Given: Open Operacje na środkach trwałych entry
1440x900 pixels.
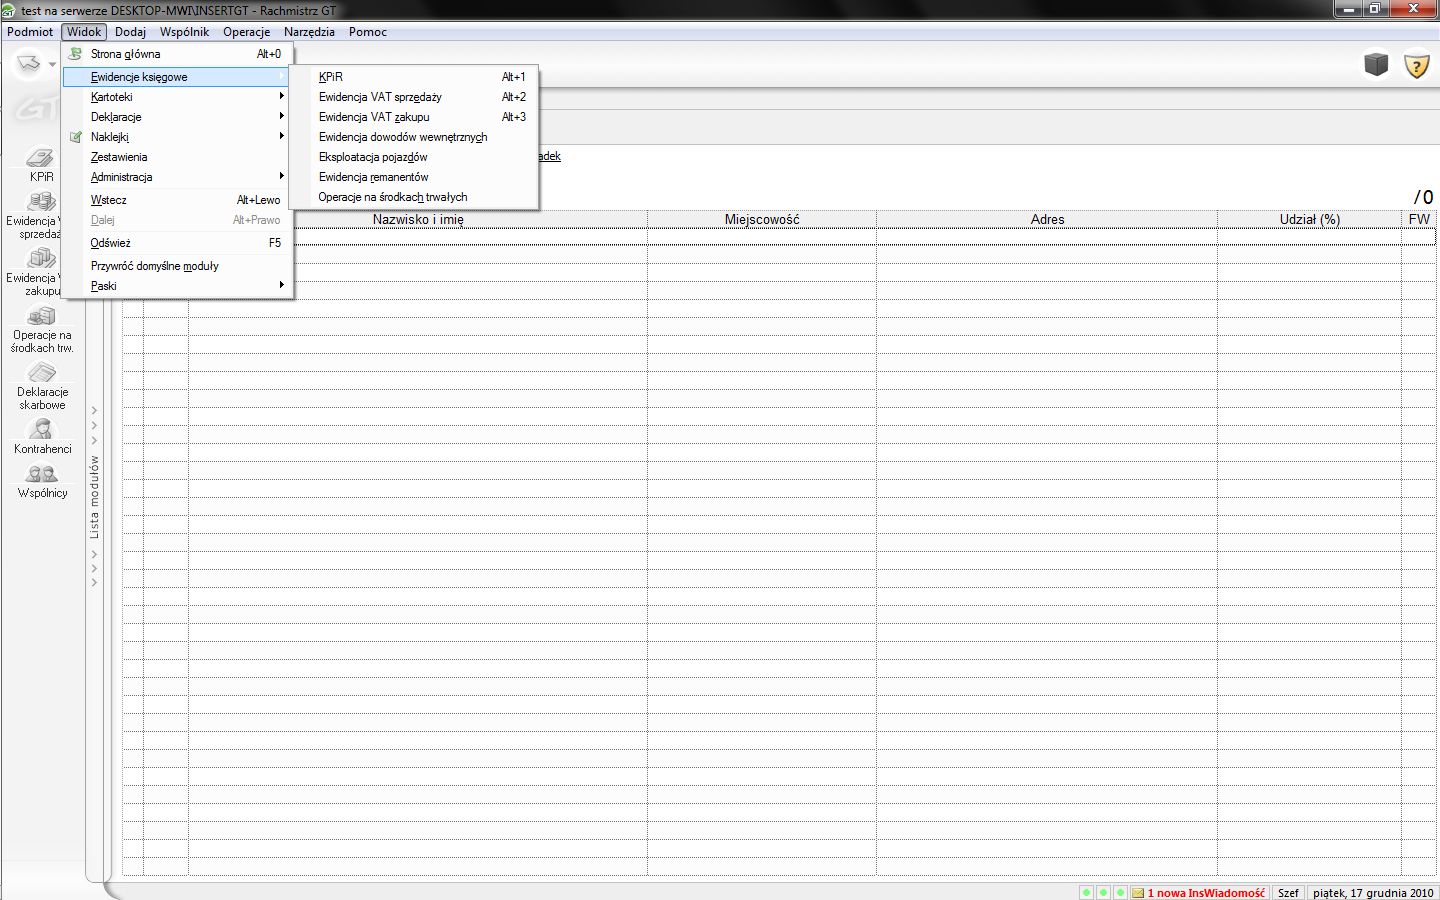Looking at the screenshot, I should pyautogui.click(x=414, y=197).
